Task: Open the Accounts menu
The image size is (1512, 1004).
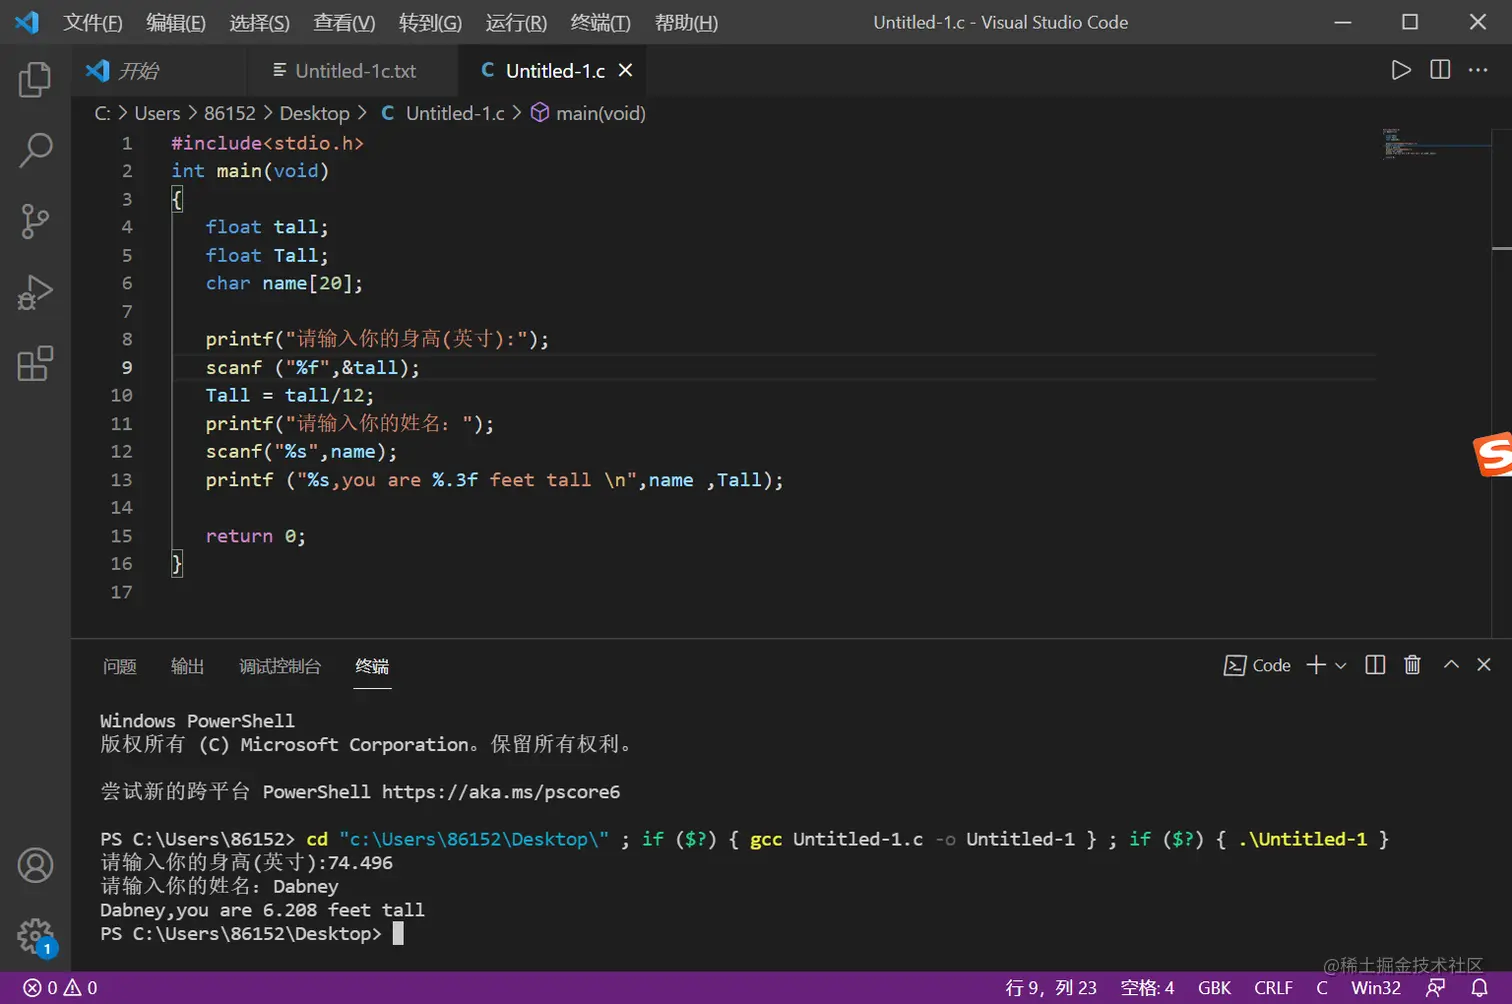Action: tap(35, 865)
